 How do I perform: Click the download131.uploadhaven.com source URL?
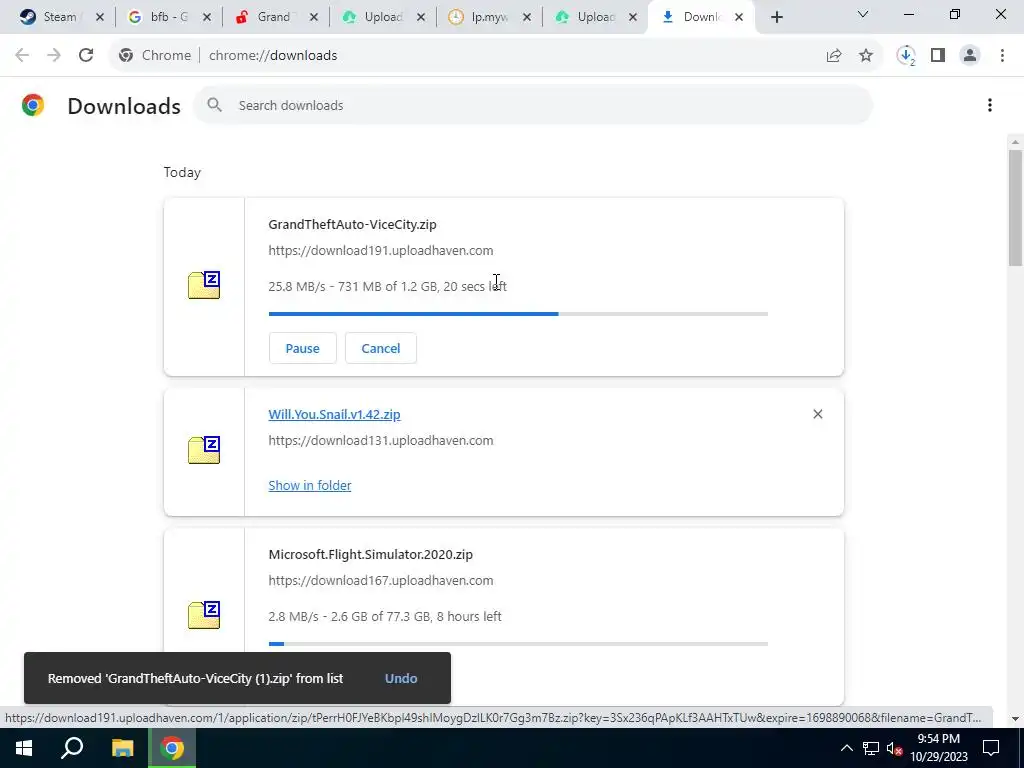381,441
